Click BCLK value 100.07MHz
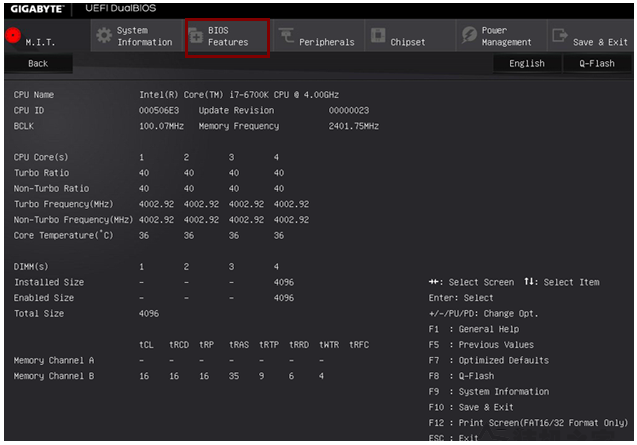 pyautogui.click(x=161, y=126)
